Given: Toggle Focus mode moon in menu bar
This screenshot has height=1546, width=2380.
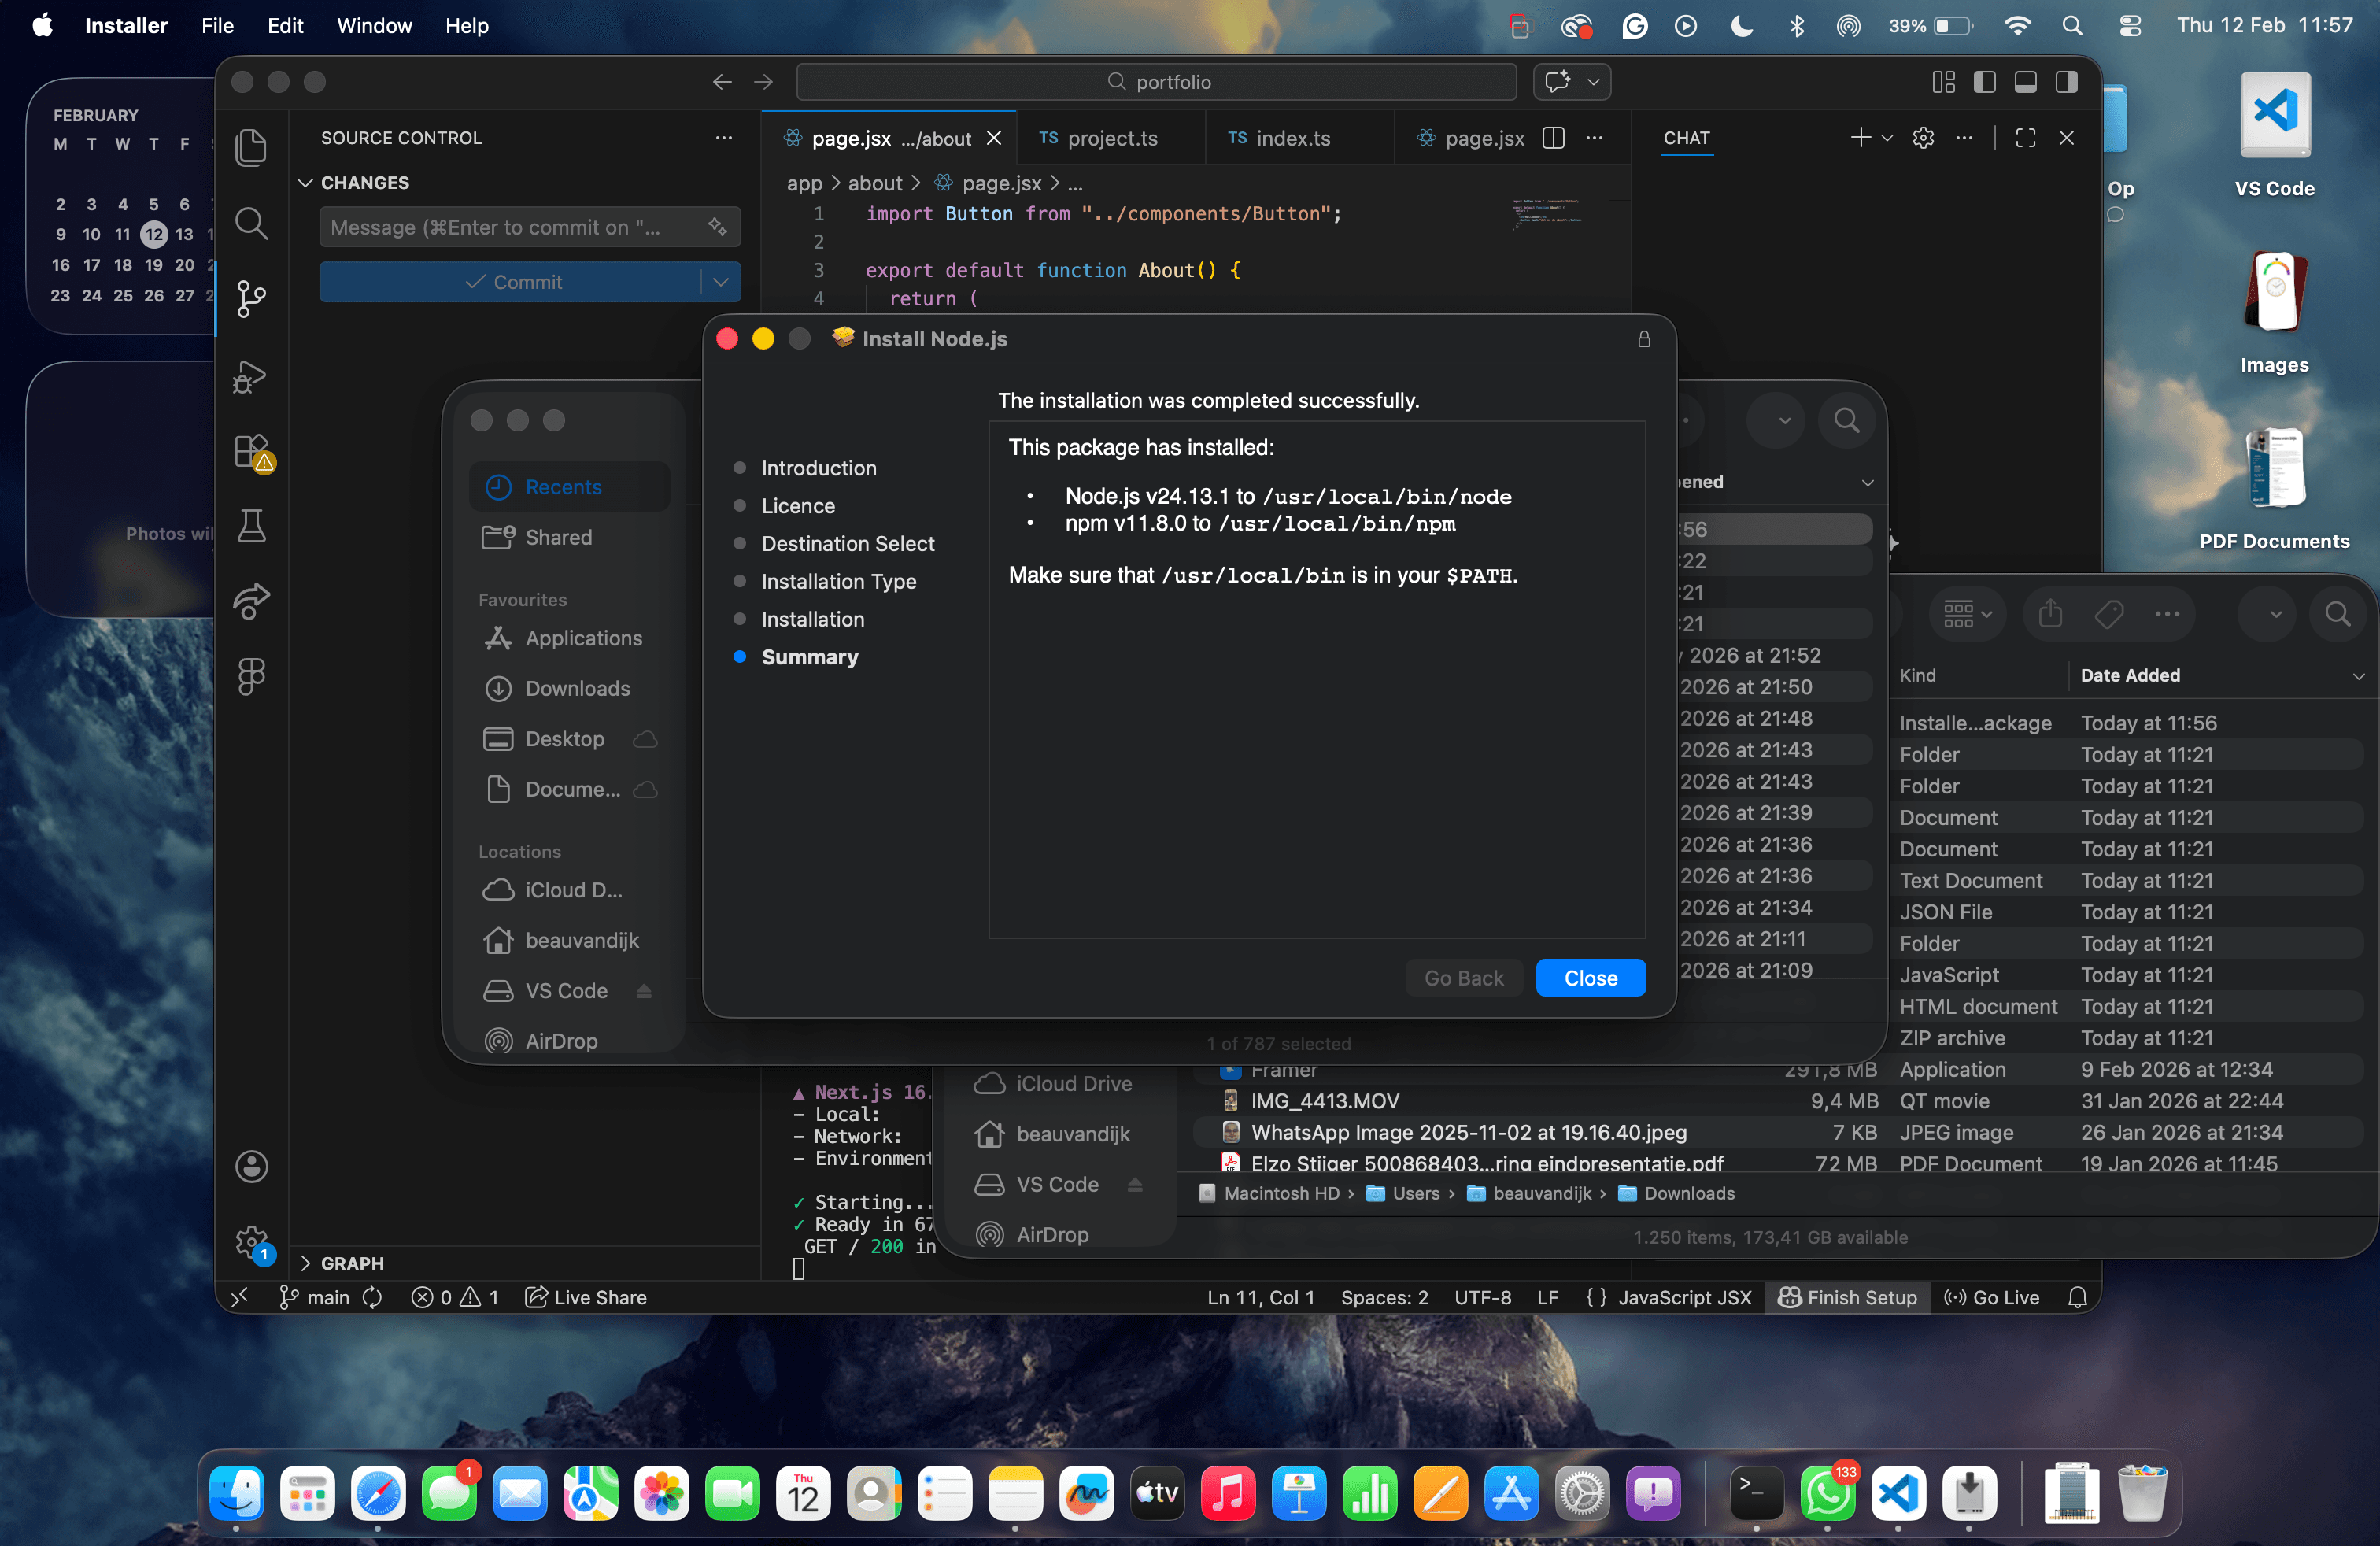Looking at the screenshot, I should point(1741,26).
